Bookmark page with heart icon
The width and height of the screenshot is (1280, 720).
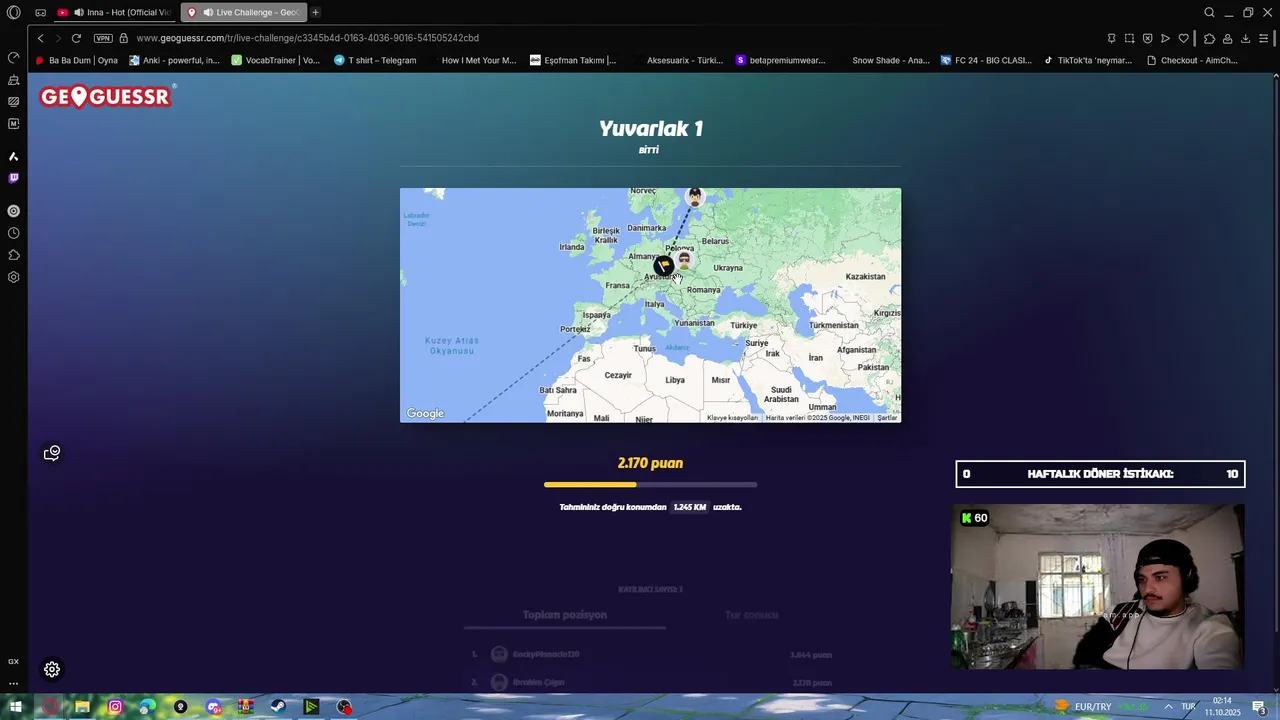[1183, 38]
